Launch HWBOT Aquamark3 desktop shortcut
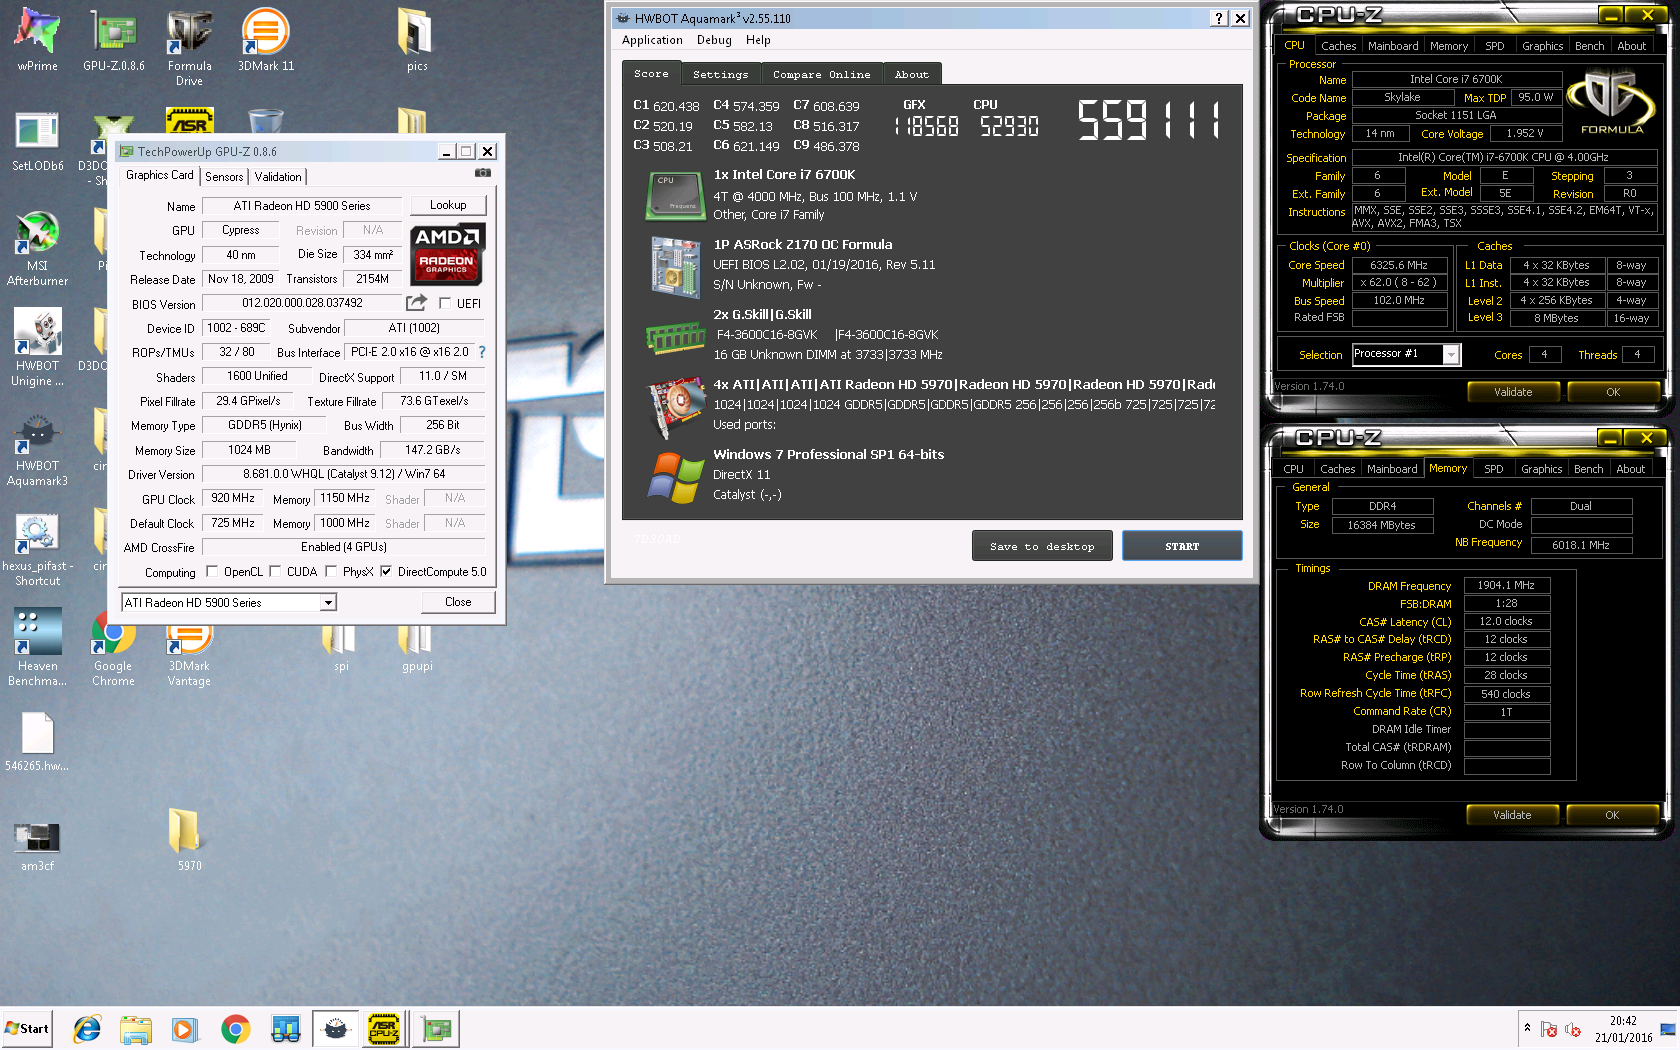This screenshot has width=1680, height=1050. tap(37, 448)
